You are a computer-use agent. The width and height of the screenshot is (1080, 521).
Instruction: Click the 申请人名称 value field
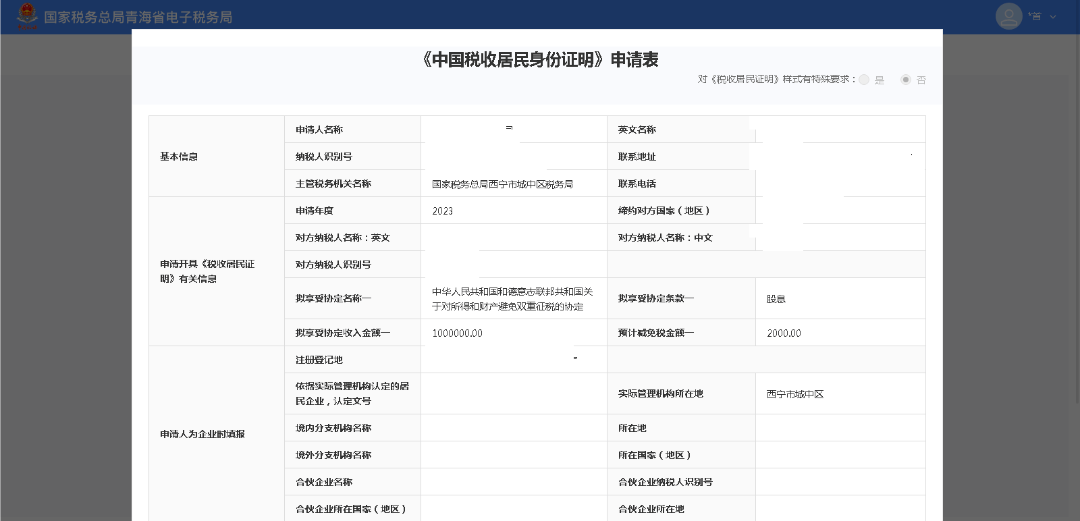(514, 130)
